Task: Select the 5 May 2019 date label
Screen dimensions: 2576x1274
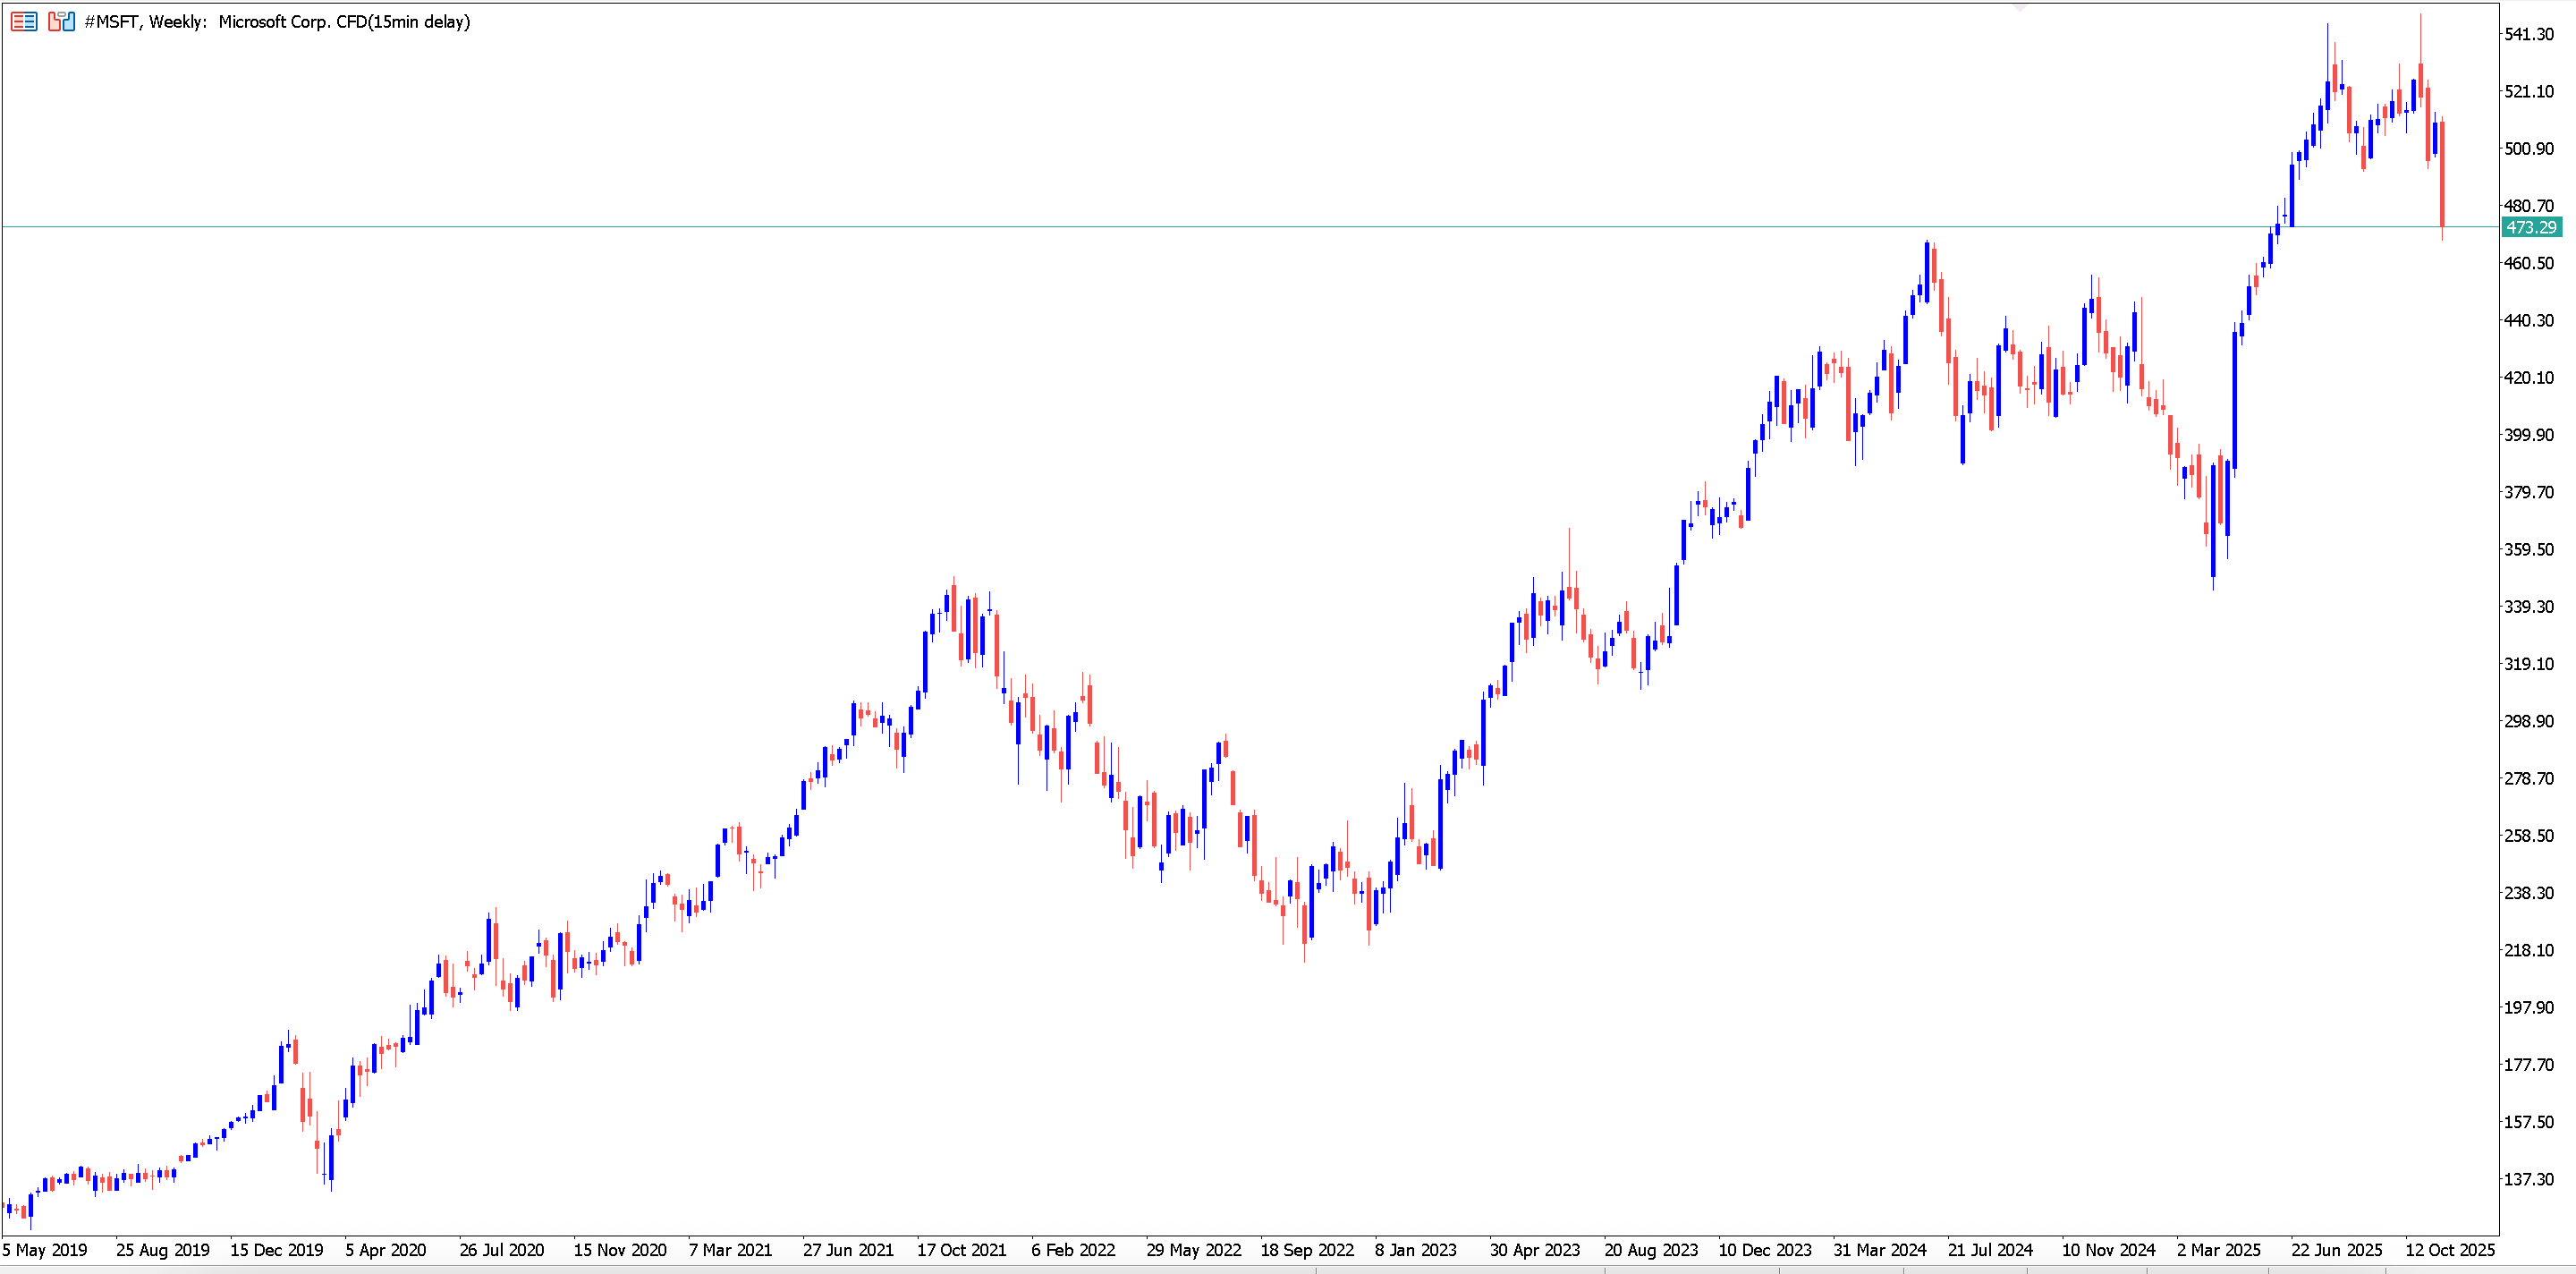Action: point(45,1250)
